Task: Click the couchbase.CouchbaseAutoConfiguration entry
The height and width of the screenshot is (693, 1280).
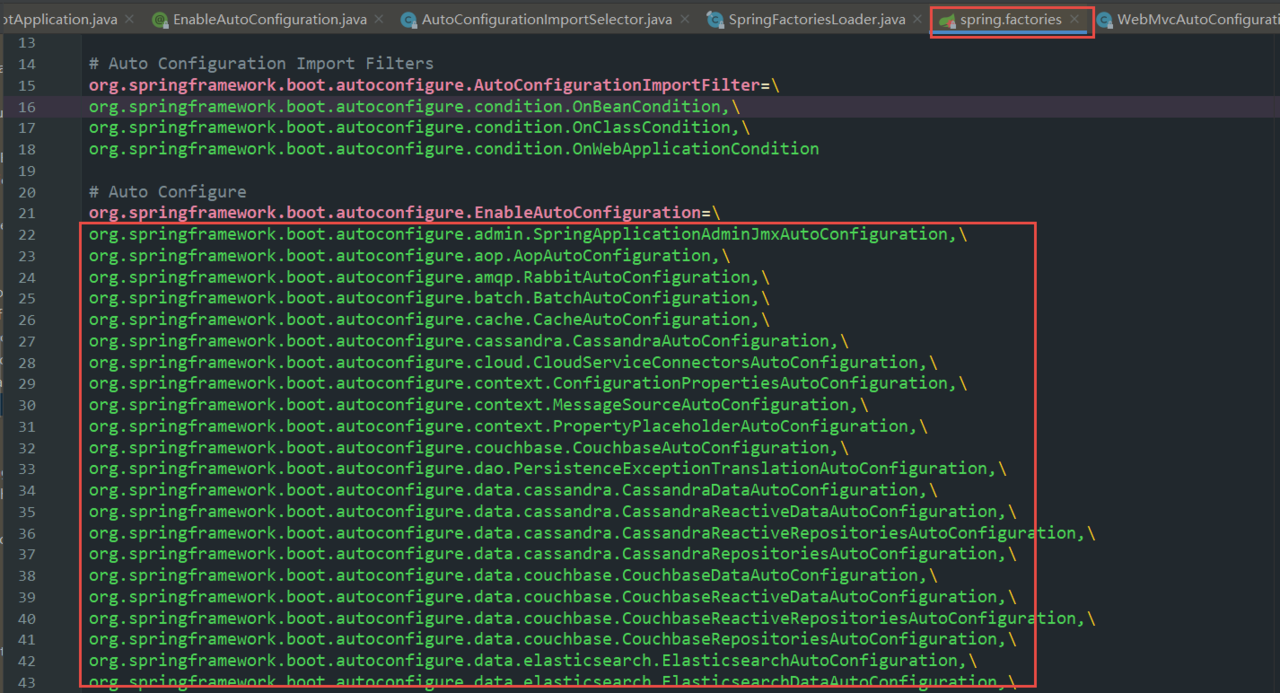Action: [468, 447]
